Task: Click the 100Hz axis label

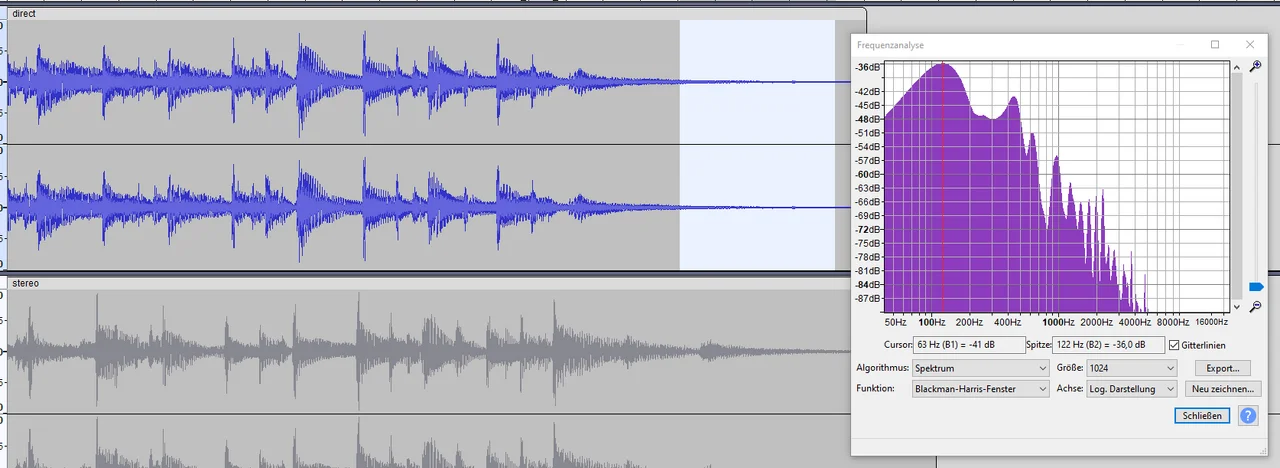Action: [931, 323]
